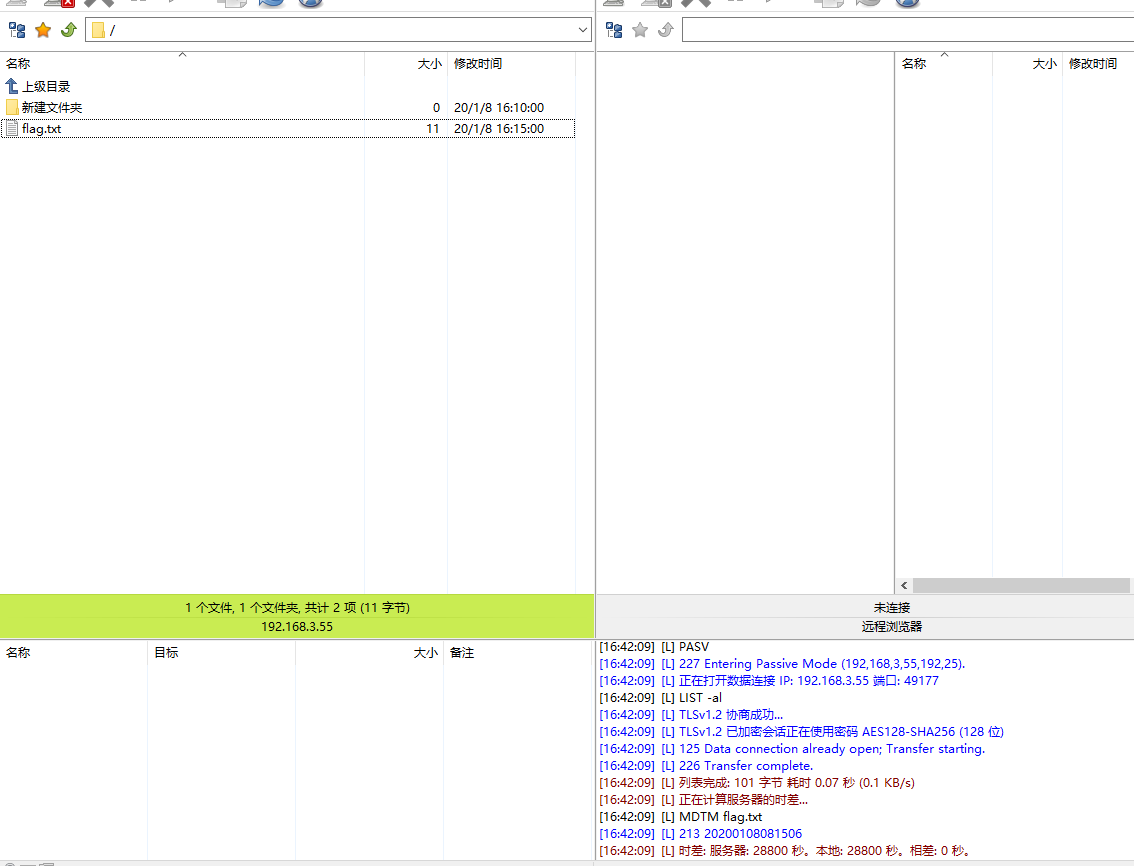Viewport: 1134px width, 866px height.
Task: Click the log line '正在打开数据连接 IP: 192.168.3.55'
Action: [769, 681]
